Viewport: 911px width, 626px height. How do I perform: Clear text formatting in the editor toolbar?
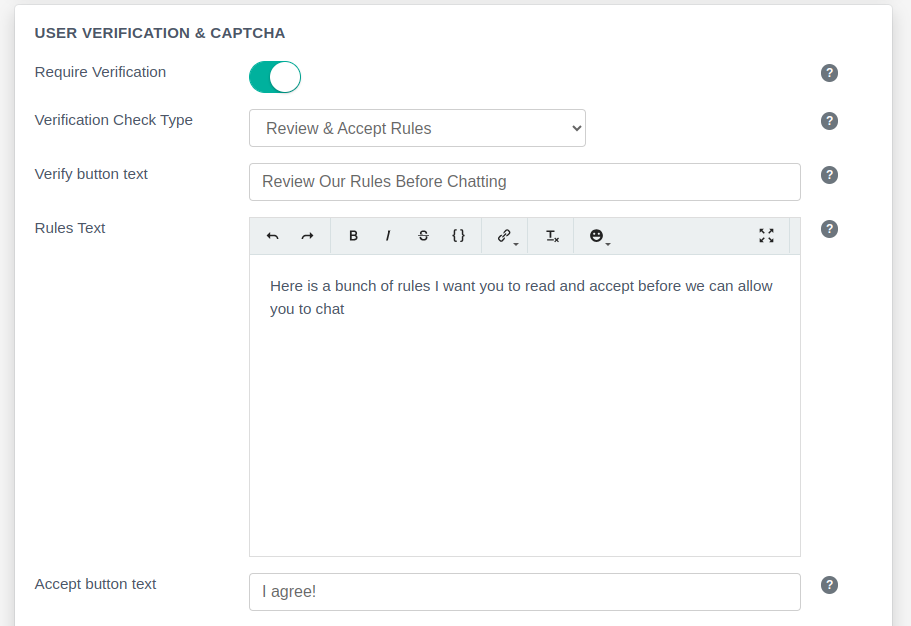click(x=552, y=236)
